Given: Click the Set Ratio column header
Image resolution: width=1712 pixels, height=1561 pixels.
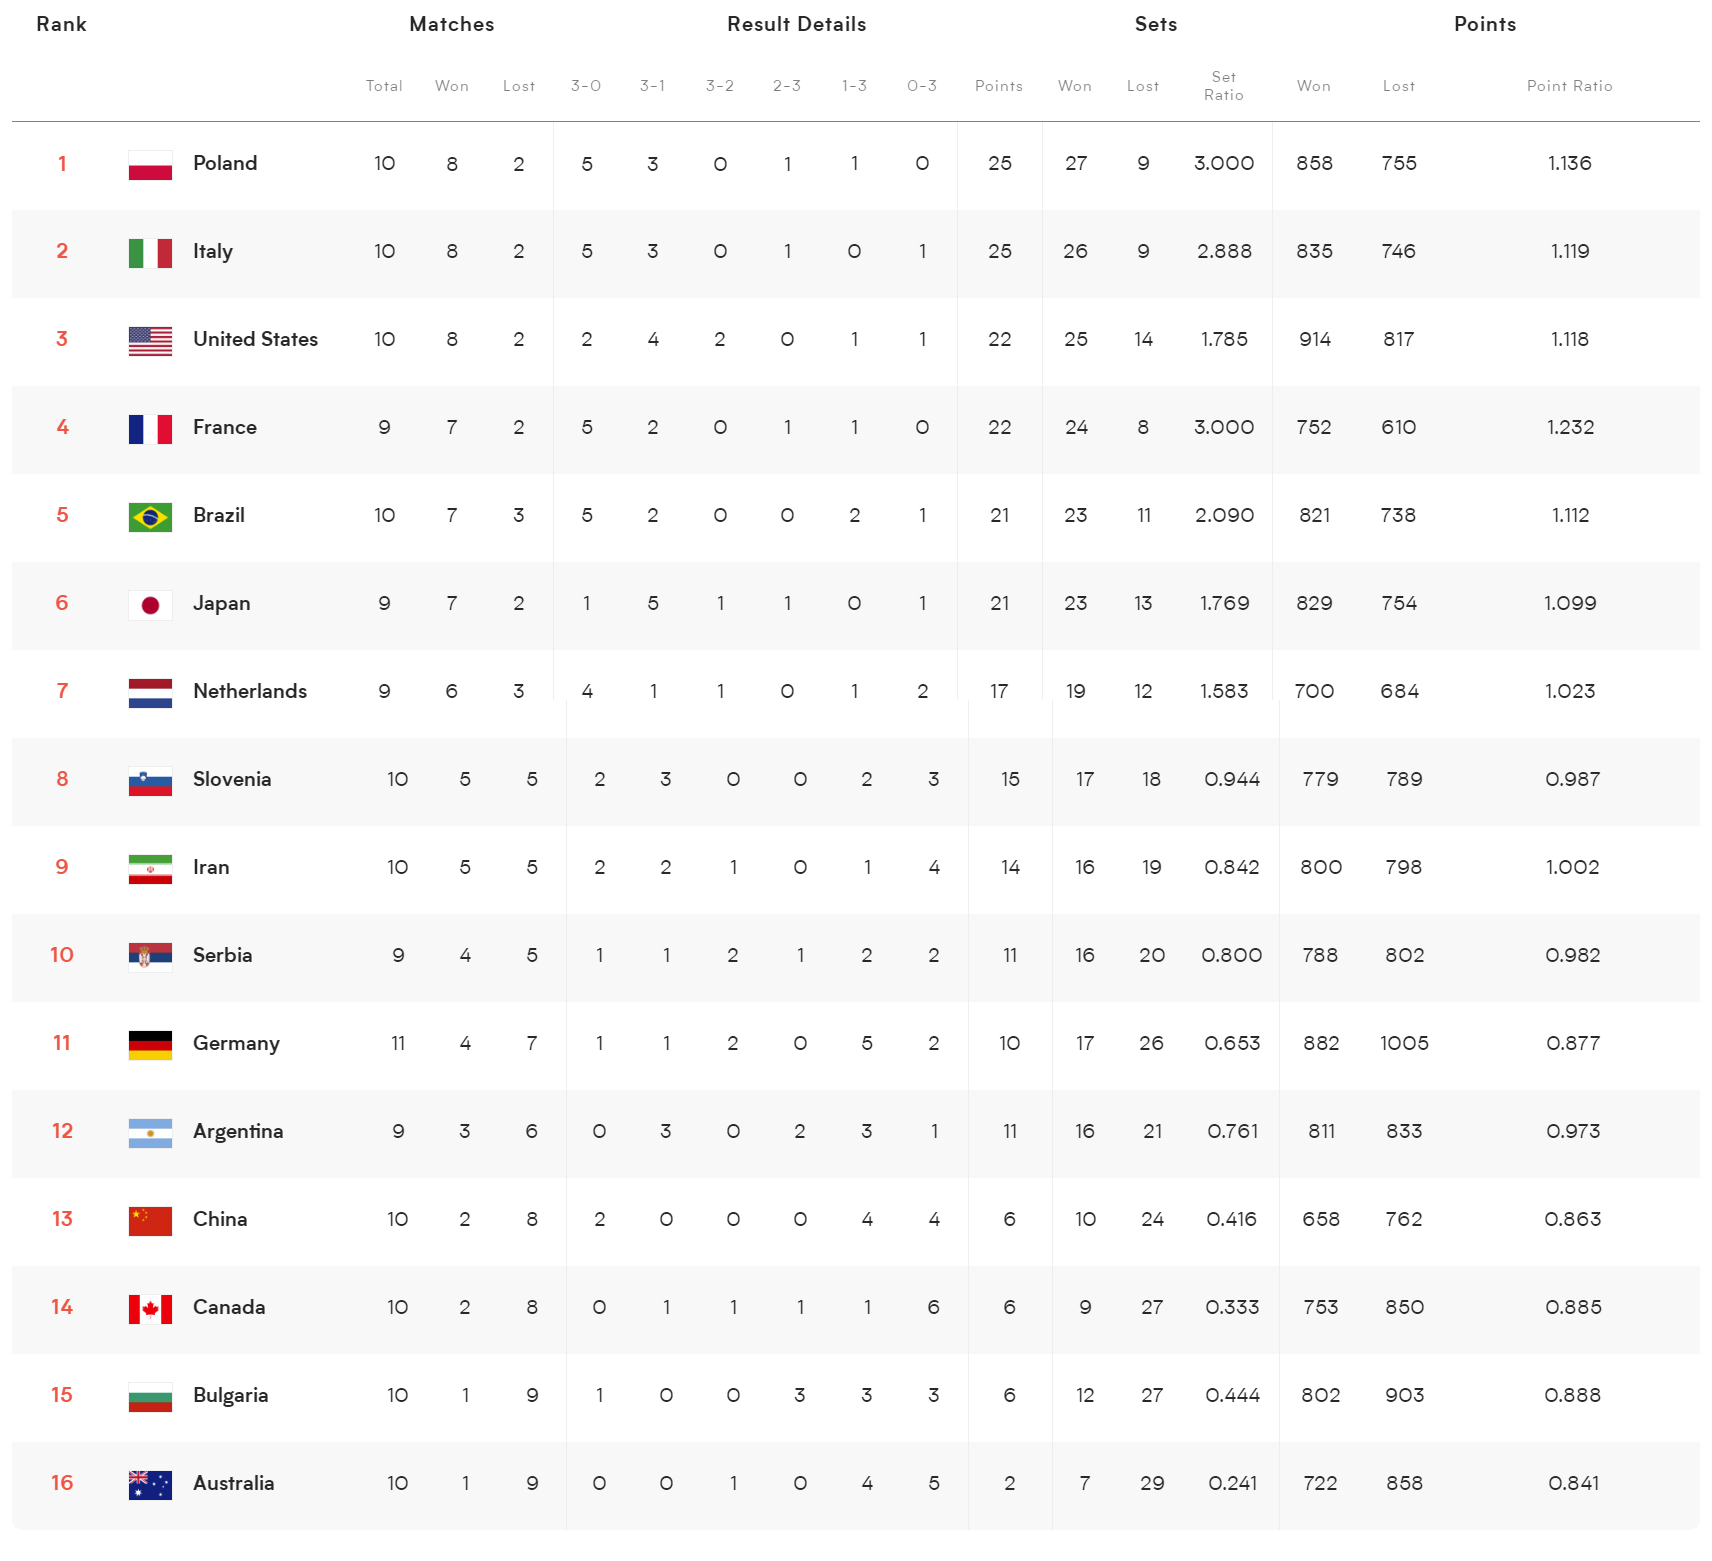Looking at the screenshot, I should point(1224,86).
